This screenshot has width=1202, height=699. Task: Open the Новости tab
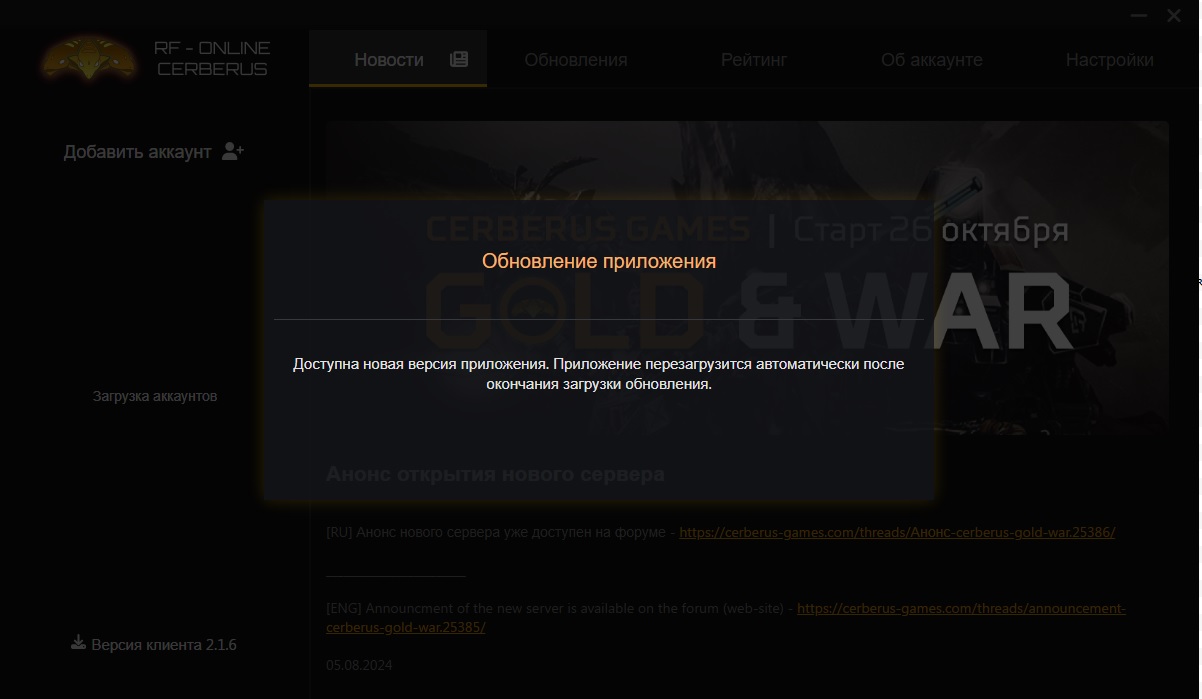[398, 59]
